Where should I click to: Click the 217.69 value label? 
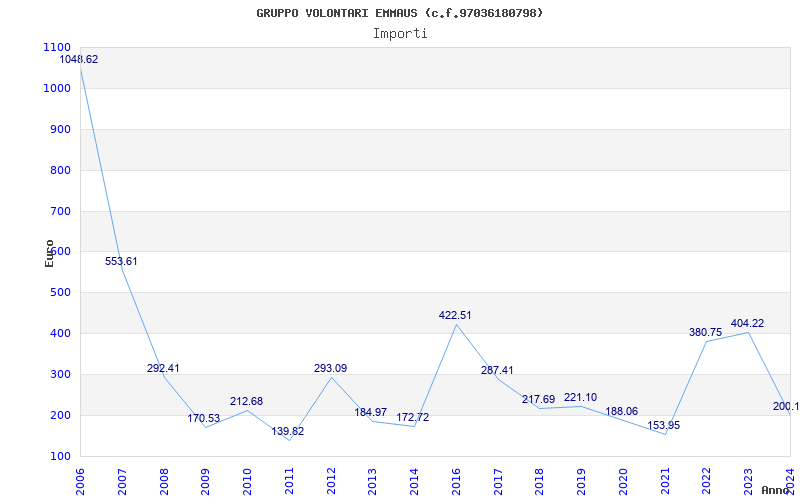538,399
